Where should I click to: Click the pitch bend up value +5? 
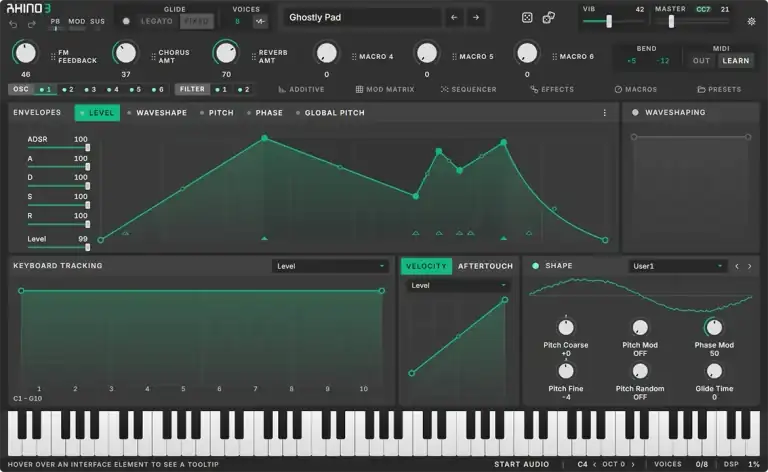coord(631,61)
